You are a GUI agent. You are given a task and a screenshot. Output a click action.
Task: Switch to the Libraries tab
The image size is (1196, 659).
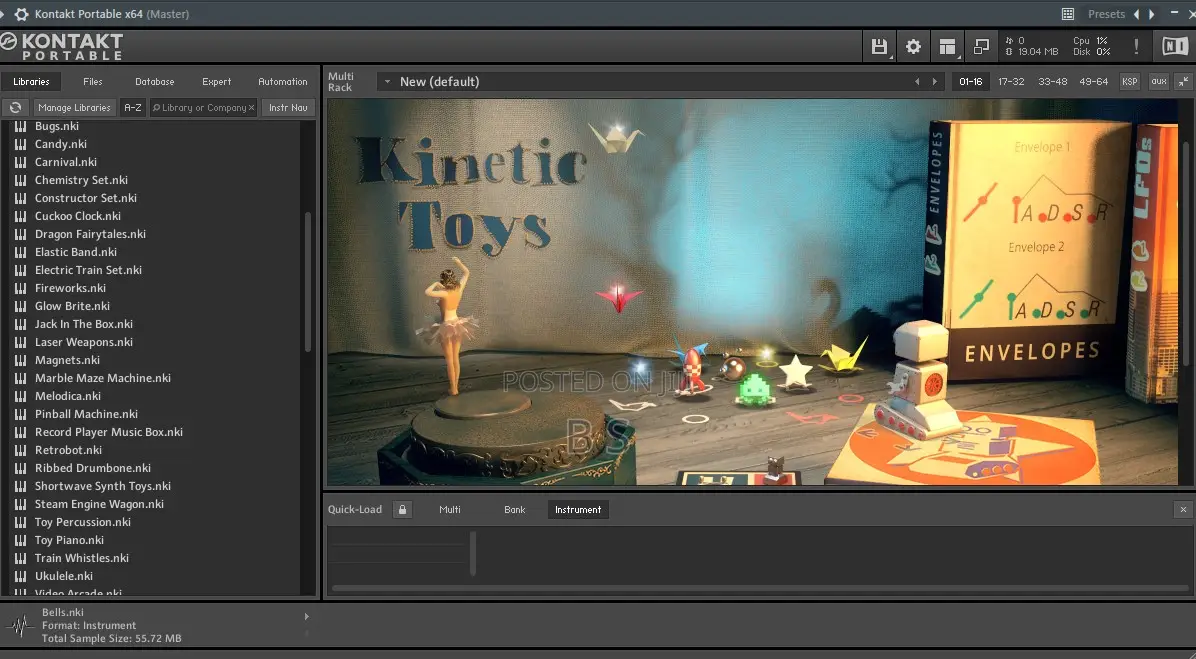(31, 82)
